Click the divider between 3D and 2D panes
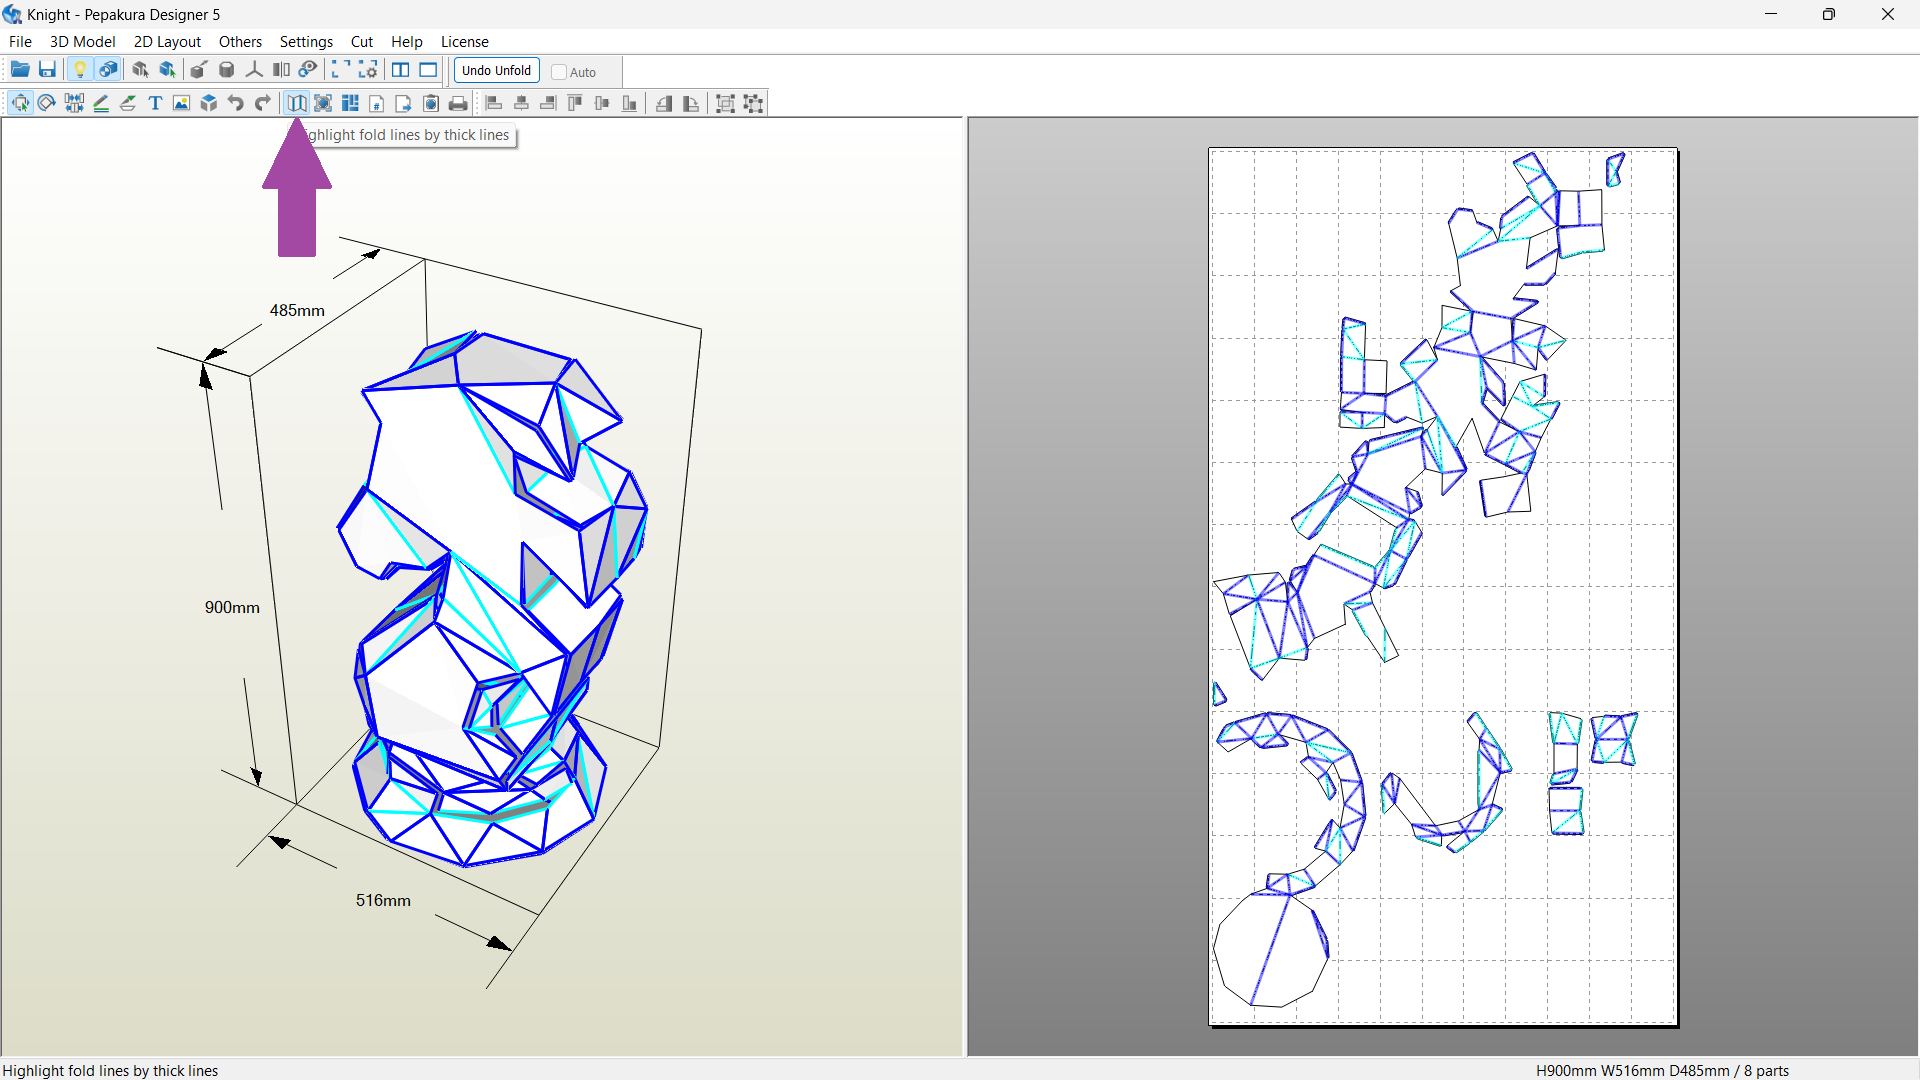Viewport: 1920px width, 1080px height. [x=965, y=586]
